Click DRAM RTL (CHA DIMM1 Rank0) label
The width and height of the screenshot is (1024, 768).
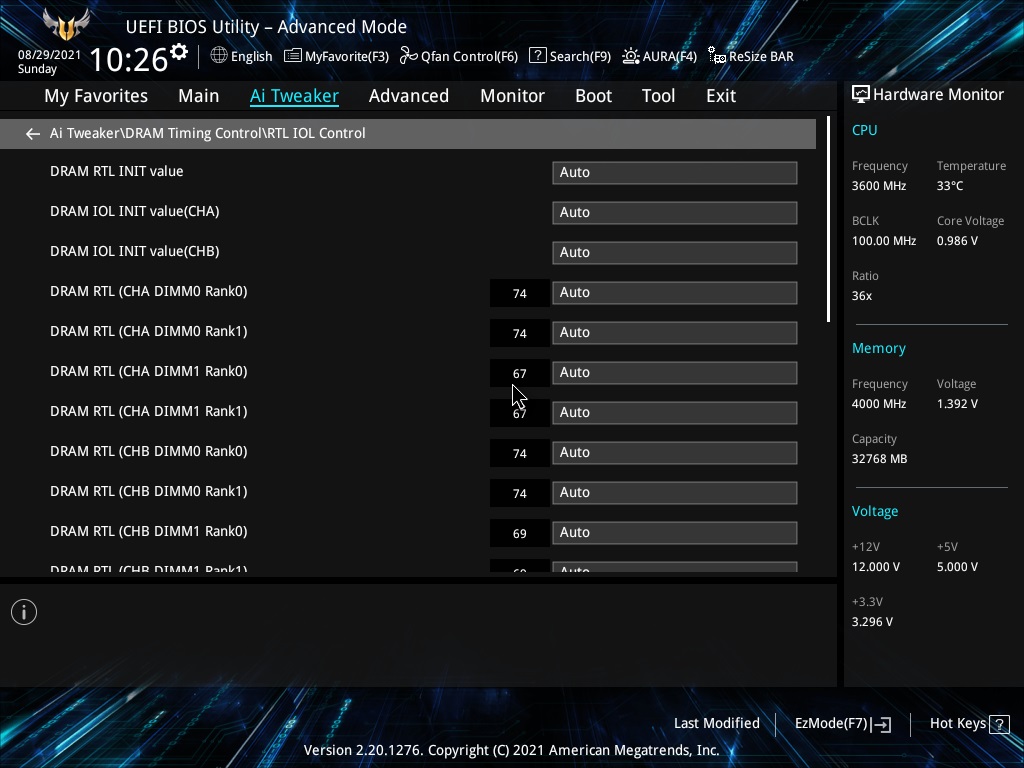tap(148, 371)
